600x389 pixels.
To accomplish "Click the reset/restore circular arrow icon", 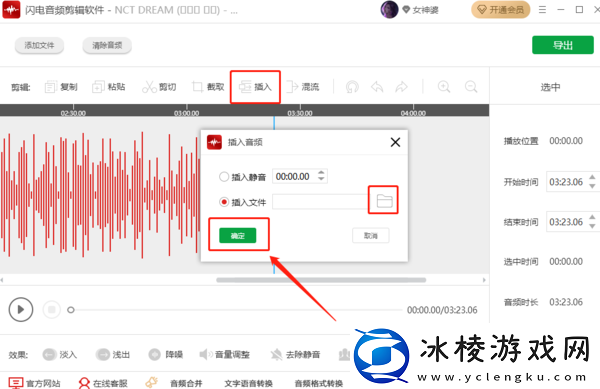I will click(352, 87).
